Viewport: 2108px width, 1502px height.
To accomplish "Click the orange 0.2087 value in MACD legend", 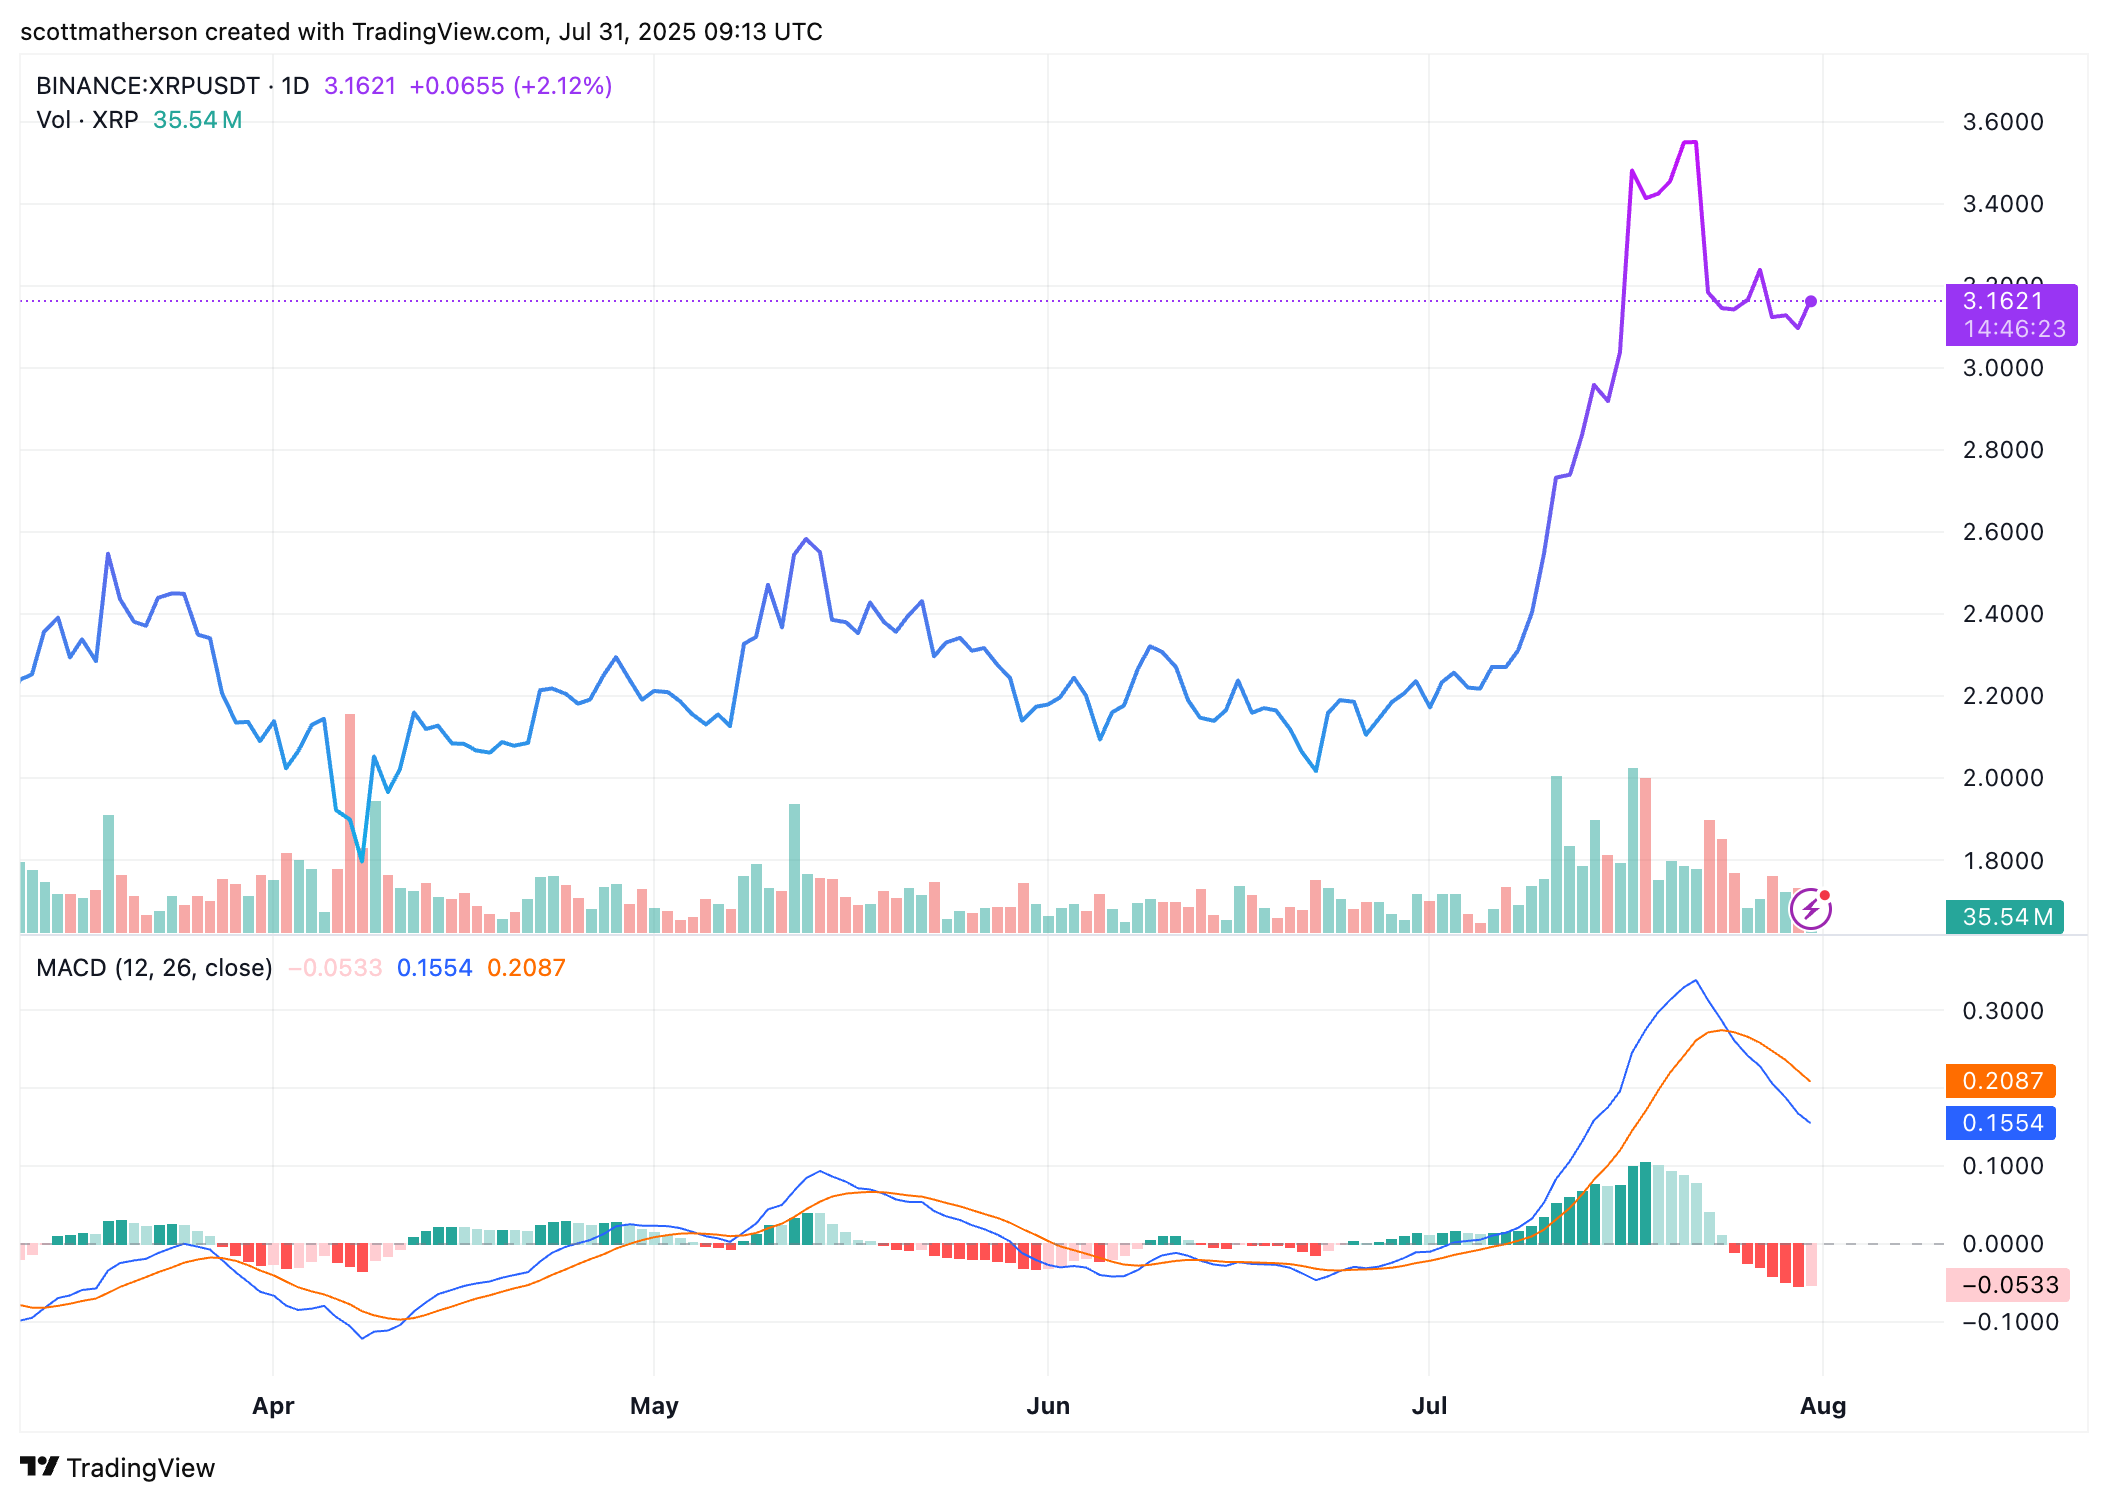I will 526,968.
